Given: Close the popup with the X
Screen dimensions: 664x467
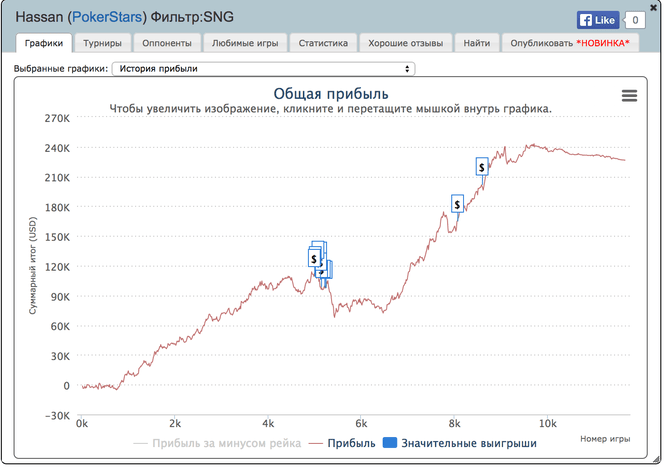Looking at the screenshot, I should pyautogui.click(x=653, y=8).
